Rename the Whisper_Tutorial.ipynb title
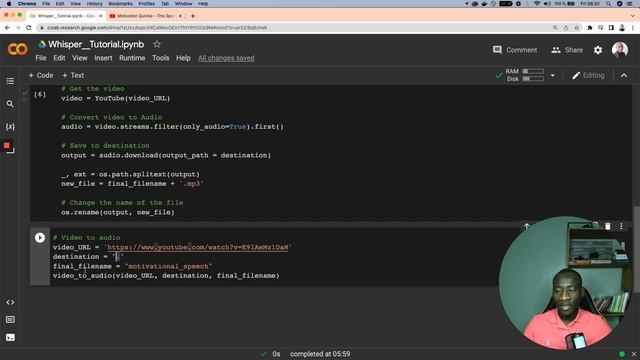 tap(96, 44)
